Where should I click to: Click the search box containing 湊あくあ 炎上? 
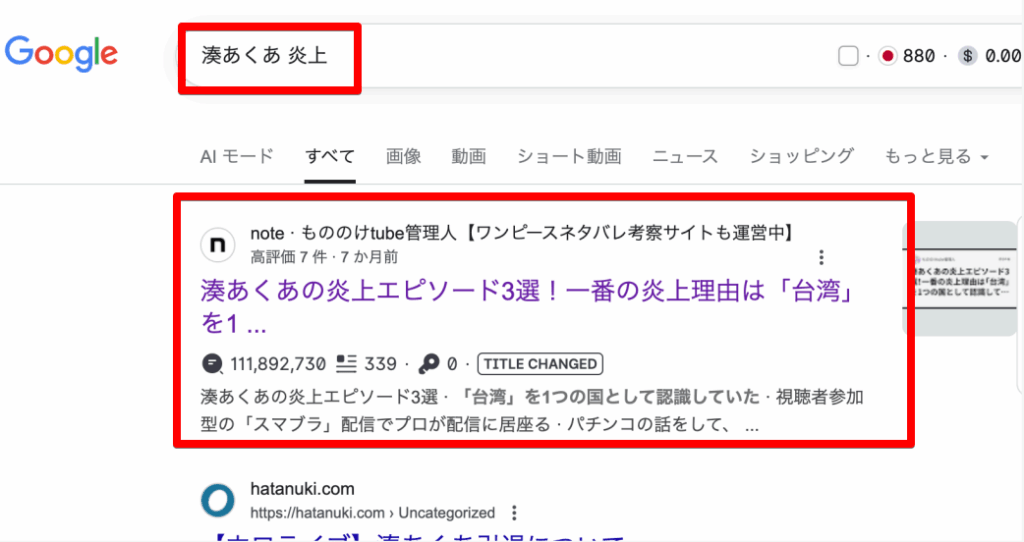[500, 56]
